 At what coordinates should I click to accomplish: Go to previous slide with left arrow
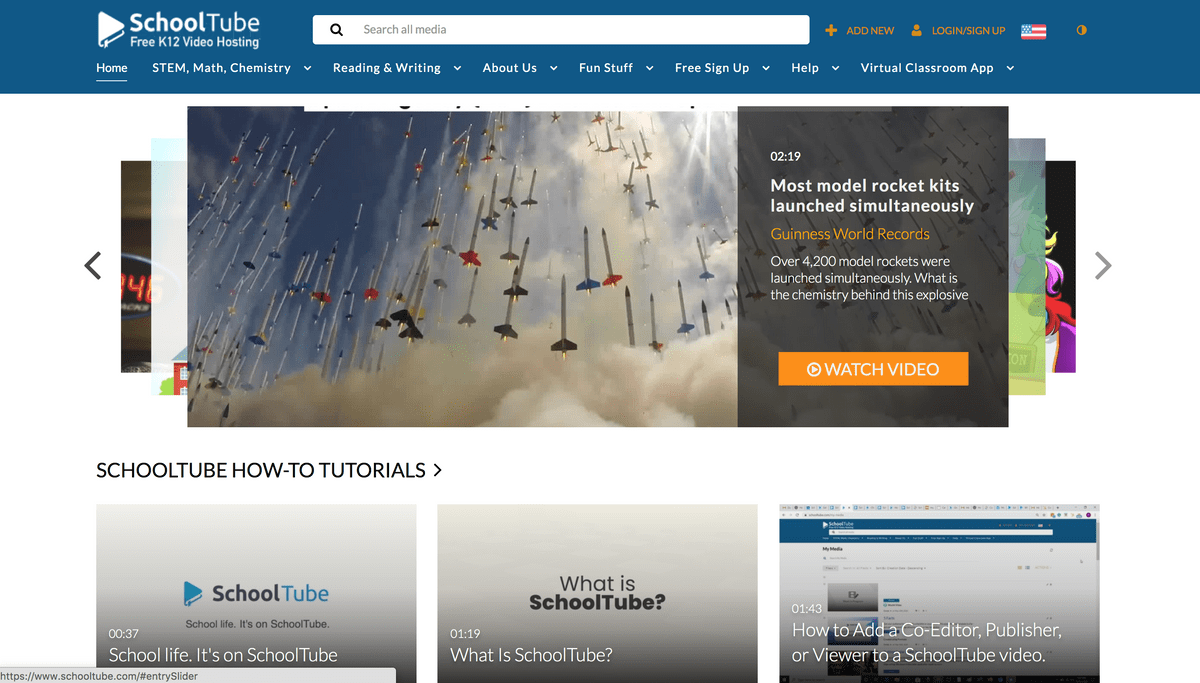(x=93, y=265)
